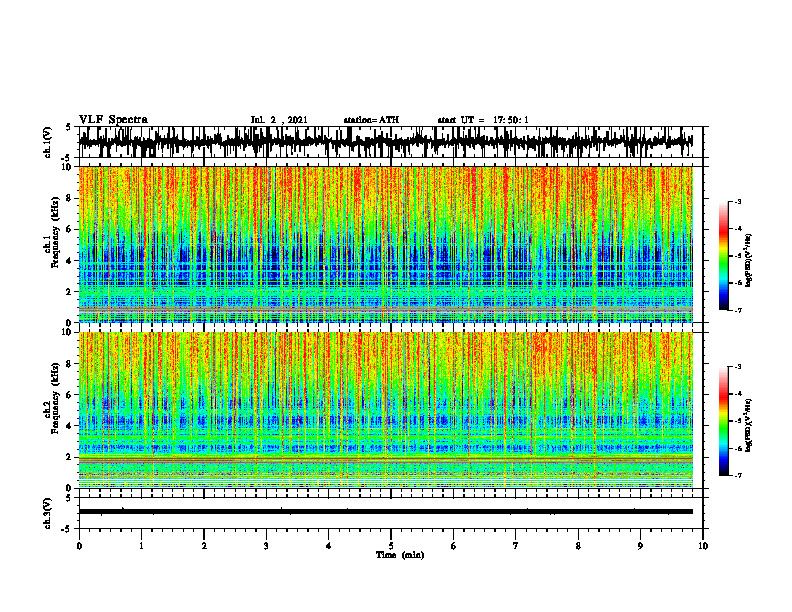
Task: Click the "ch.3(V)" vertical axis label
Action: click(48, 514)
